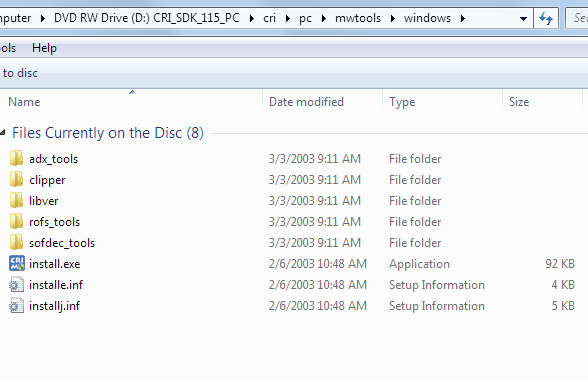The image size is (588, 380).
Task: Select the rofs_tools folder icon
Action: click(x=16, y=221)
